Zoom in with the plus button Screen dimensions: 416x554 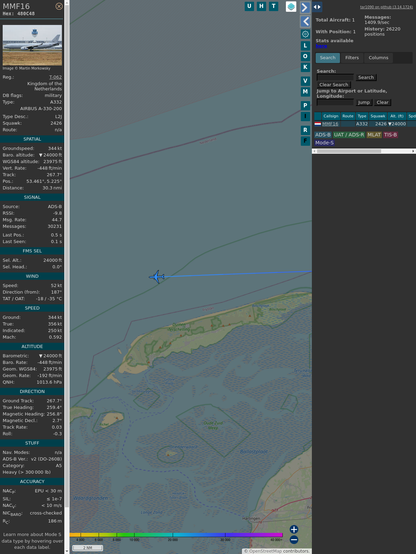click(x=294, y=529)
